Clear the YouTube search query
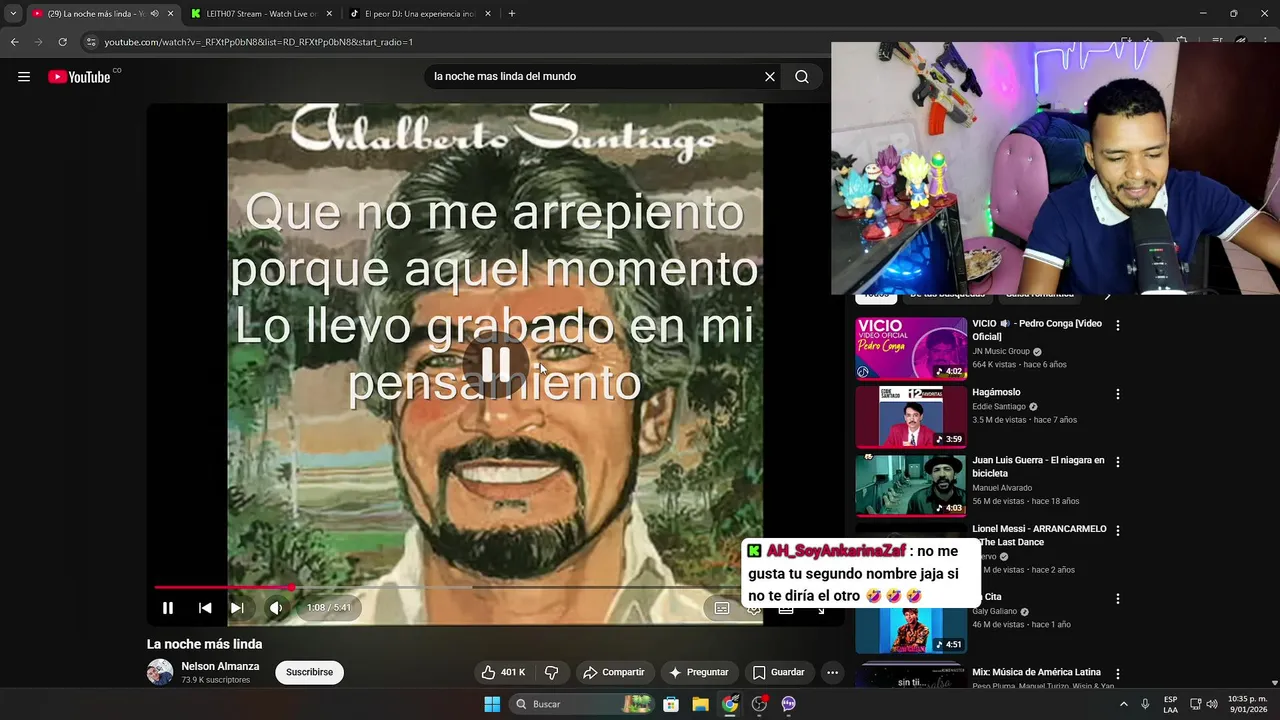The height and width of the screenshot is (720, 1280). pos(770,77)
